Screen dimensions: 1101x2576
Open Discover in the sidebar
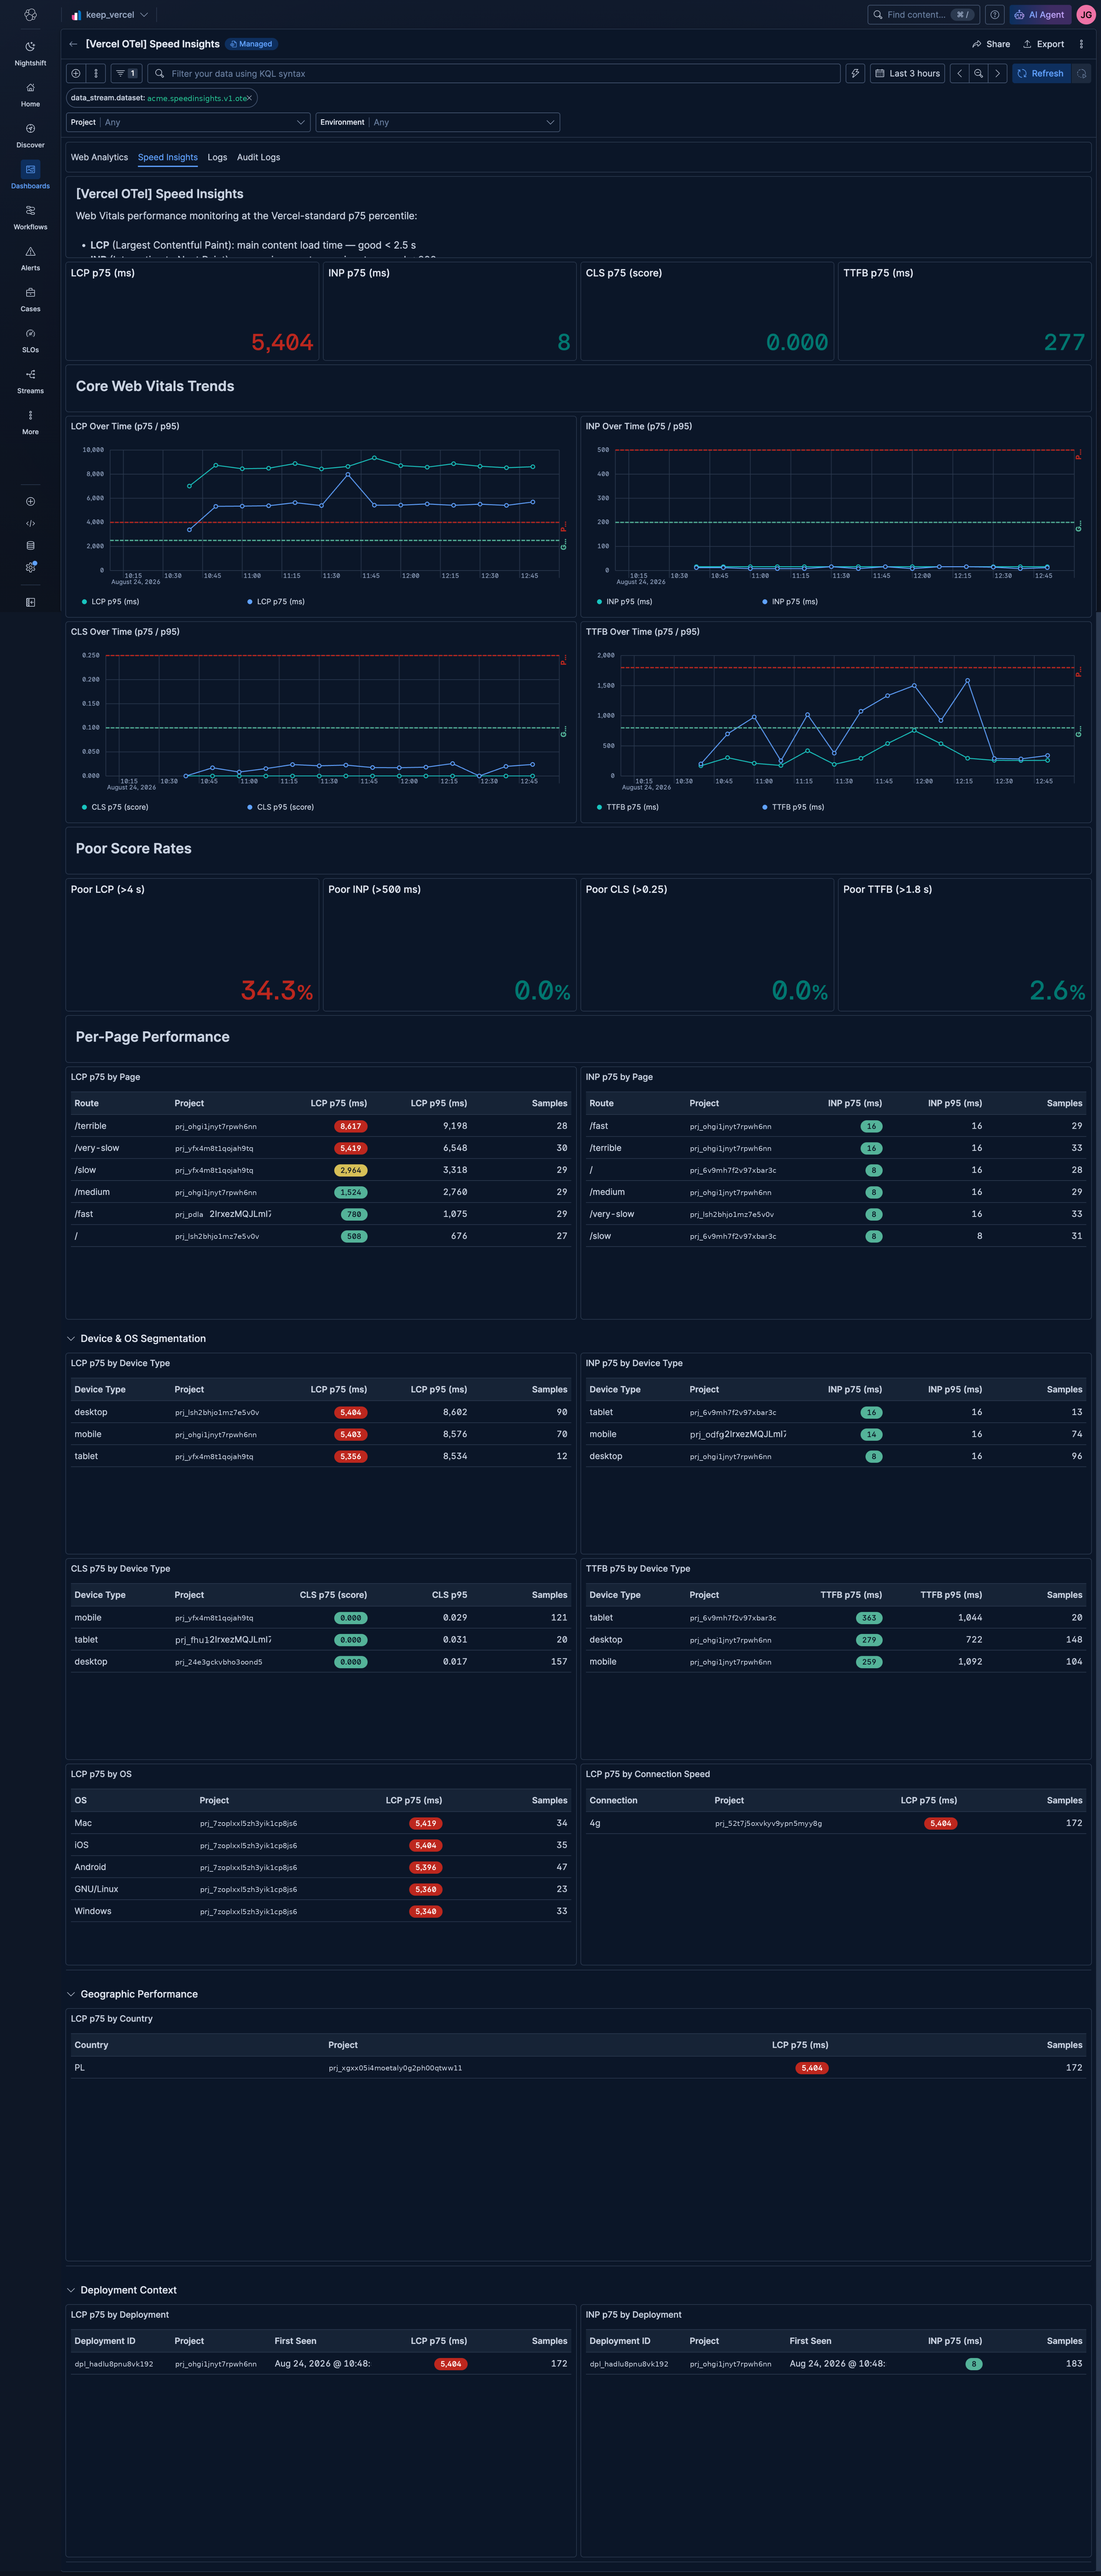coord(30,135)
